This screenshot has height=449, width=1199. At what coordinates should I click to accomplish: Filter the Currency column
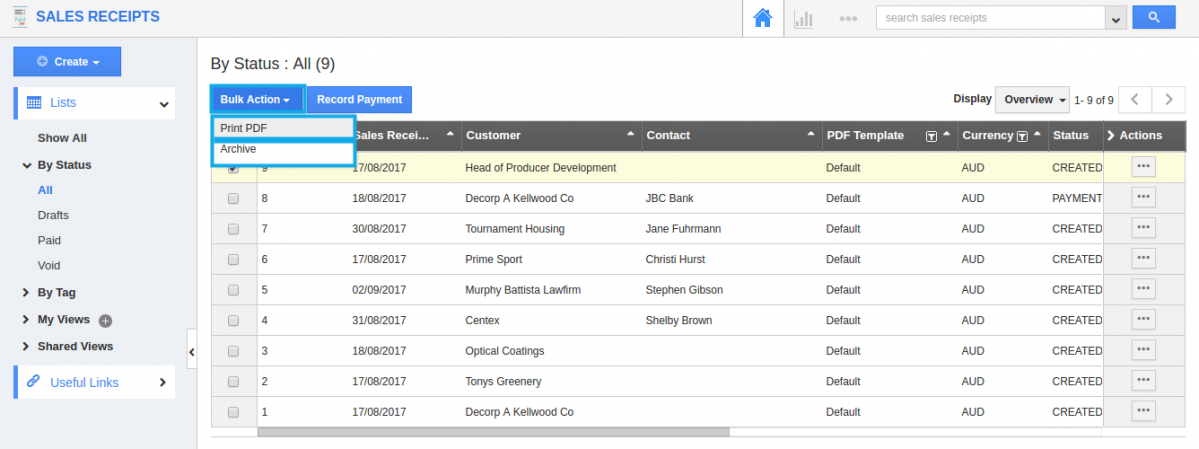tap(1022, 136)
